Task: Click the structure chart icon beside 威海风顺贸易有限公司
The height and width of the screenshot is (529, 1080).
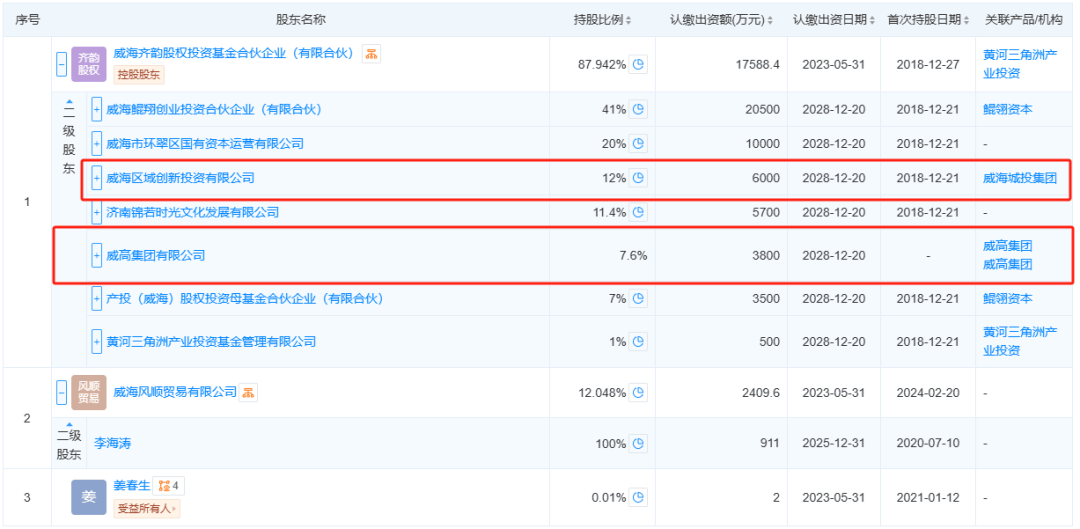Action: pyautogui.click(x=248, y=392)
